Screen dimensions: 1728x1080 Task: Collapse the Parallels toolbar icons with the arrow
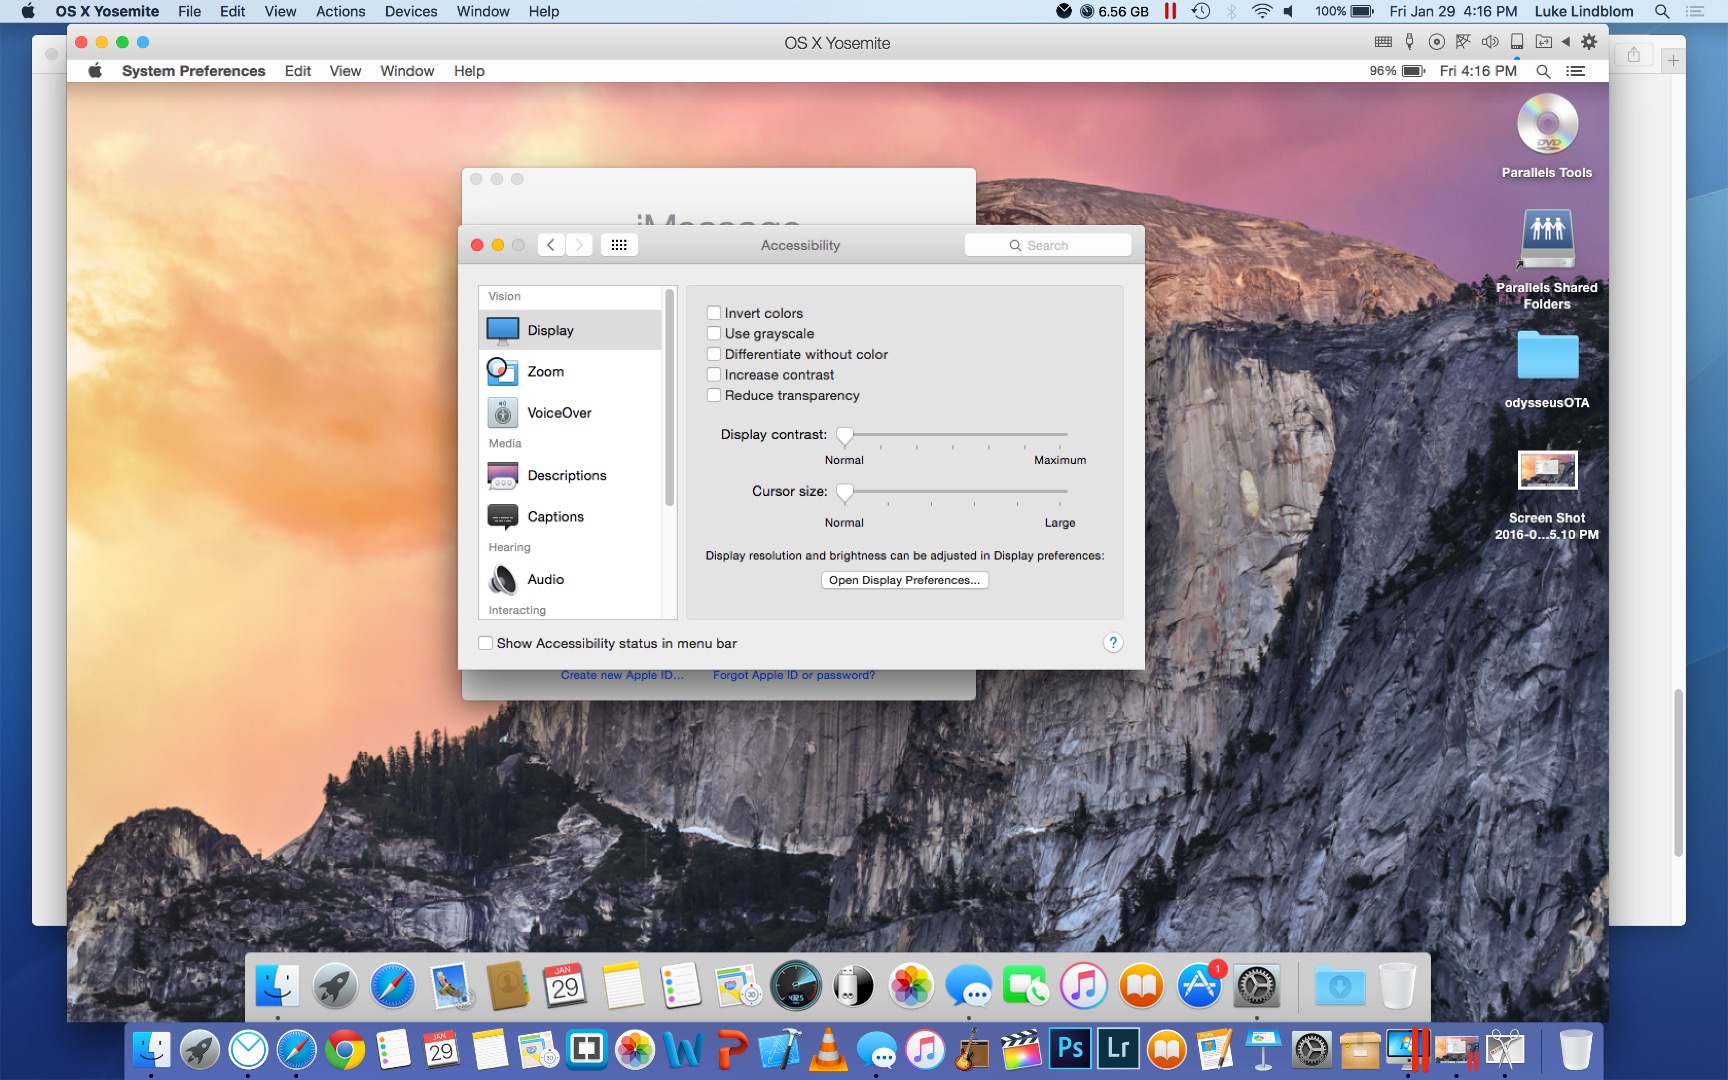(1566, 42)
